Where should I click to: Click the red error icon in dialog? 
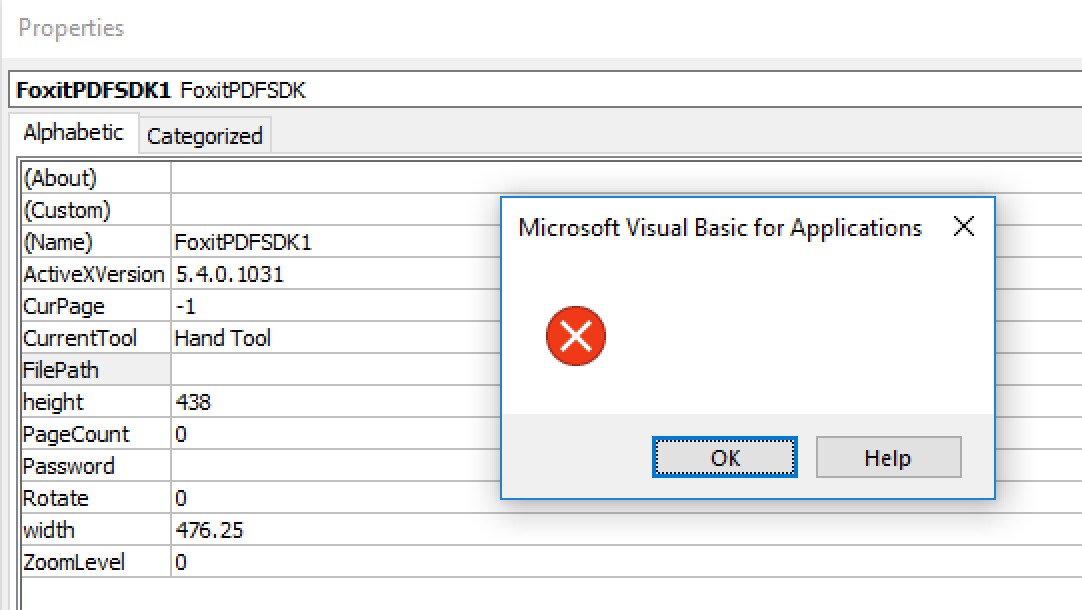576,336
